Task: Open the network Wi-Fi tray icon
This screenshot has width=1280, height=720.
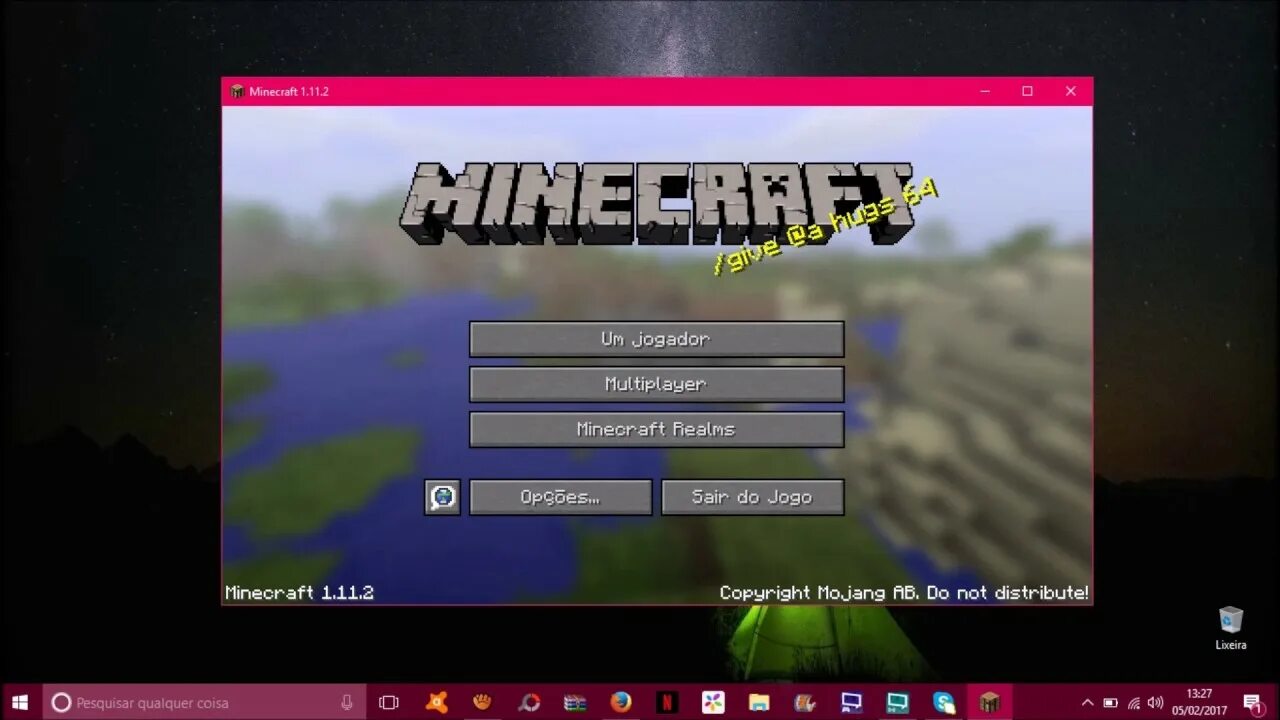Action: click(x=1133, y=703)
